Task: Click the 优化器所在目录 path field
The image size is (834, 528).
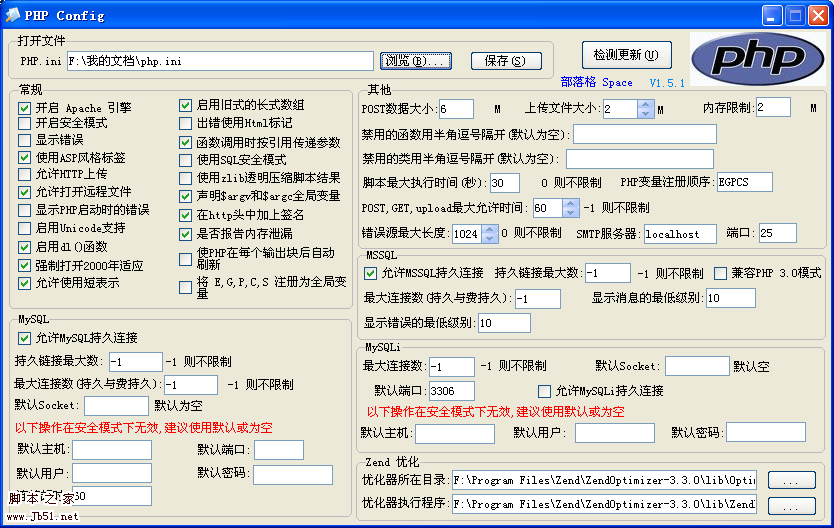Action: (604, 480)
